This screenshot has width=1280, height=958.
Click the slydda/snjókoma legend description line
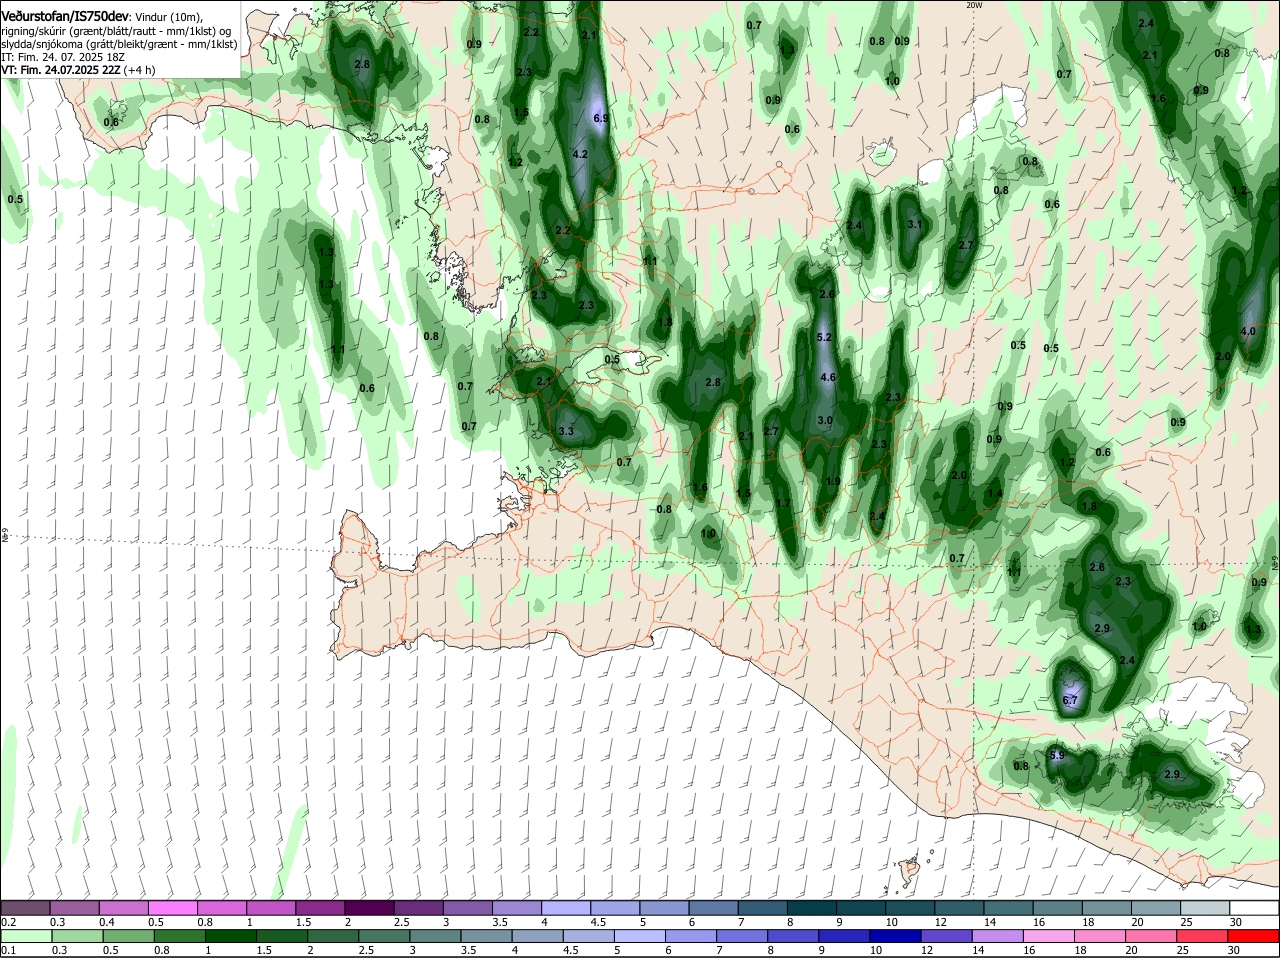tap(119, 44)
